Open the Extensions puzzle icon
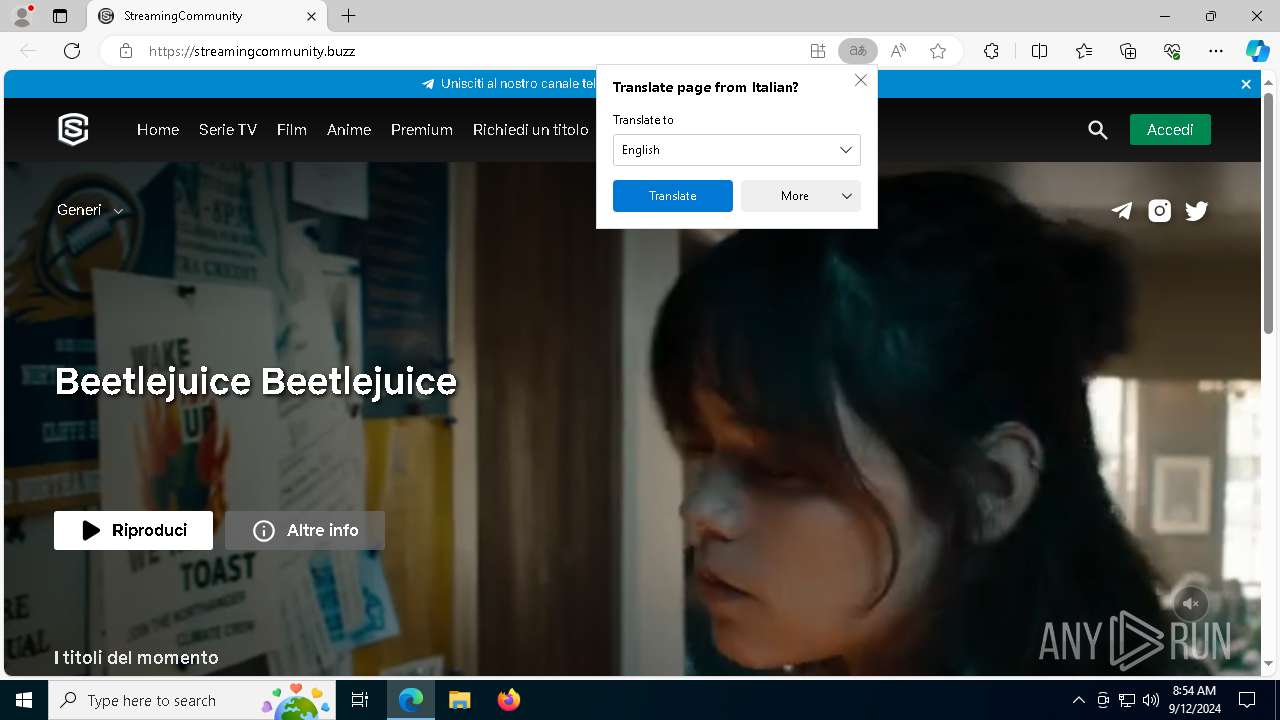Viewport: 1280px width, 720px height. click(x=991, y=51)
